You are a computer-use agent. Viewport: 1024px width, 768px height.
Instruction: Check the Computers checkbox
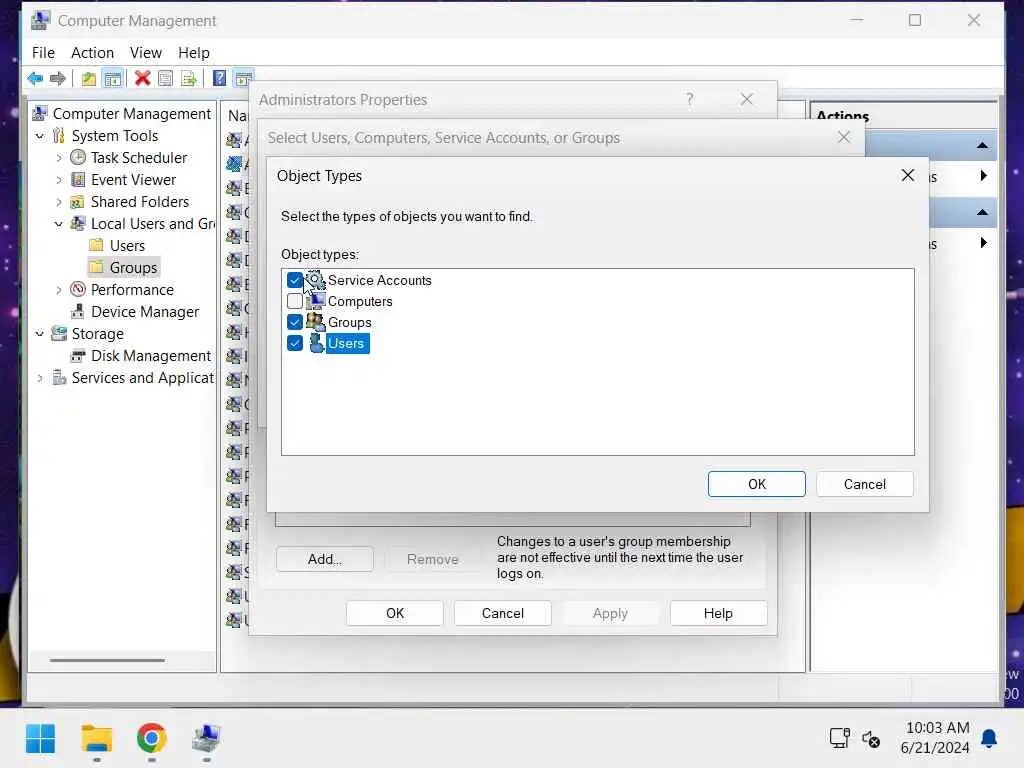point(295,301)
